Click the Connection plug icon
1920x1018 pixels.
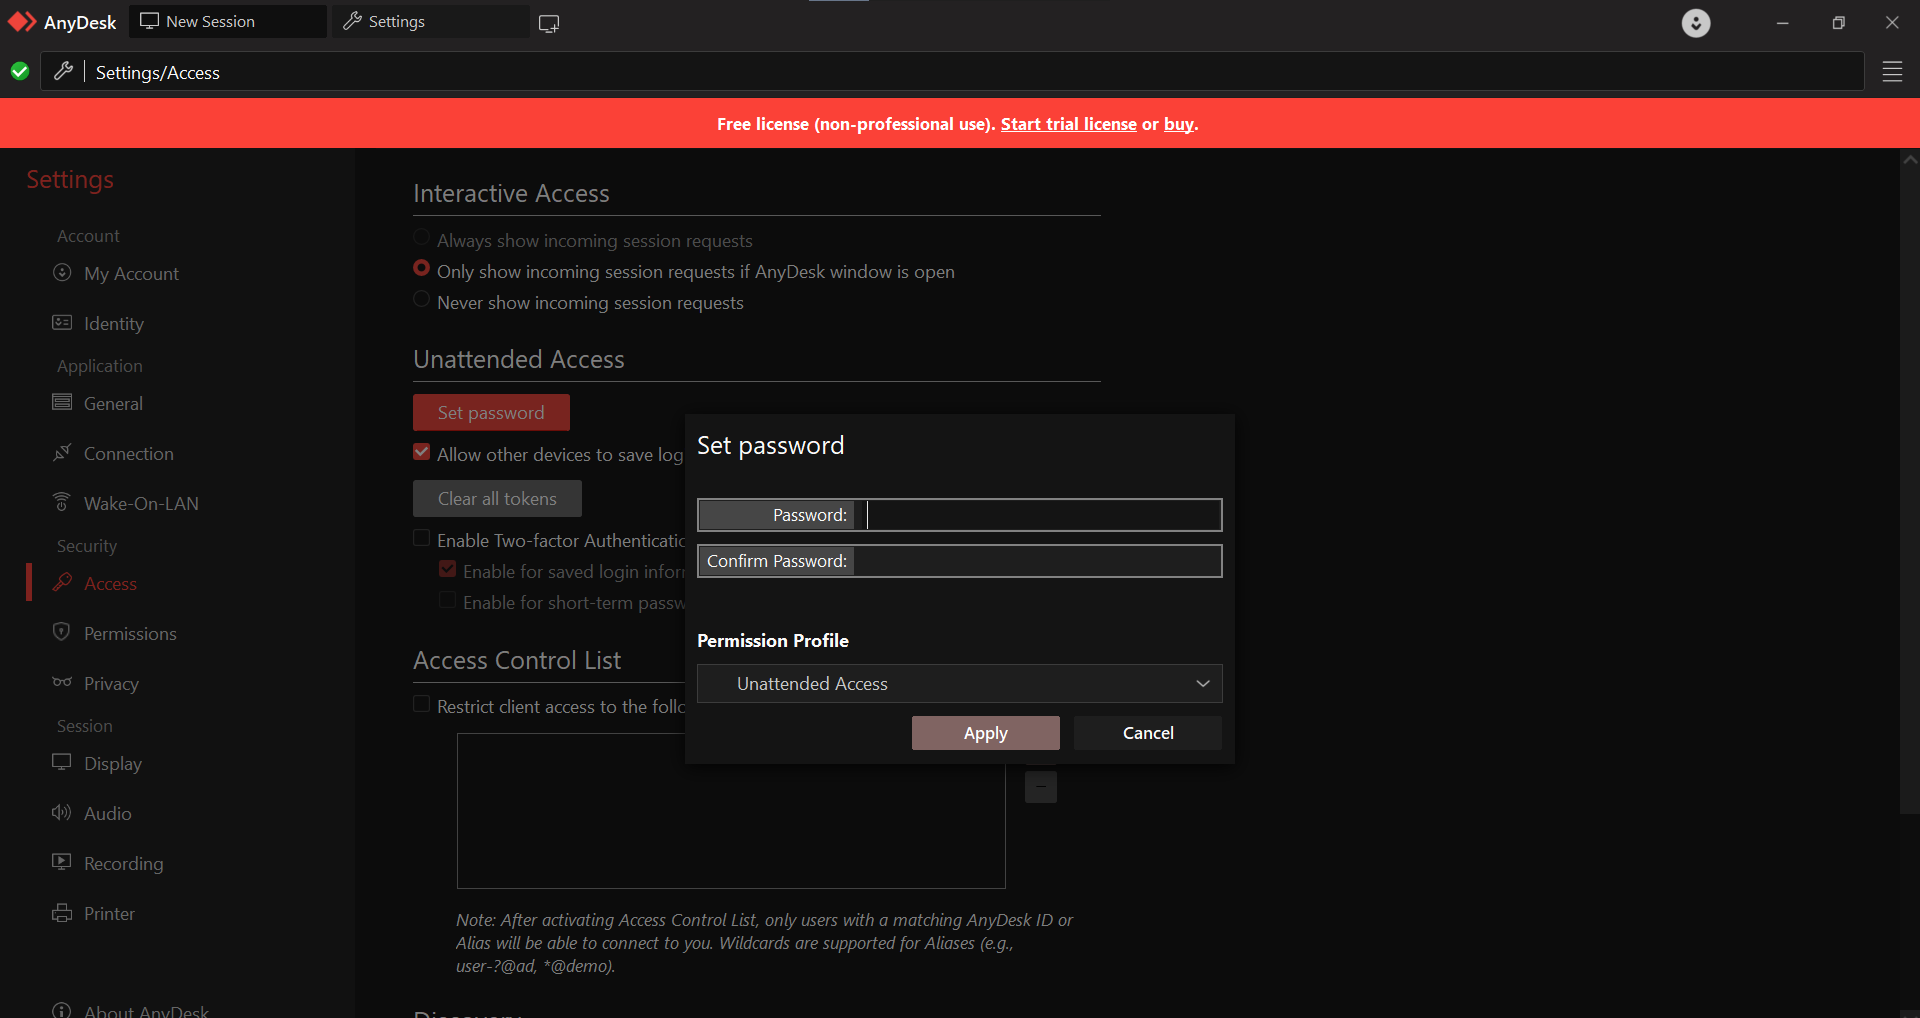tap(62, 453)
